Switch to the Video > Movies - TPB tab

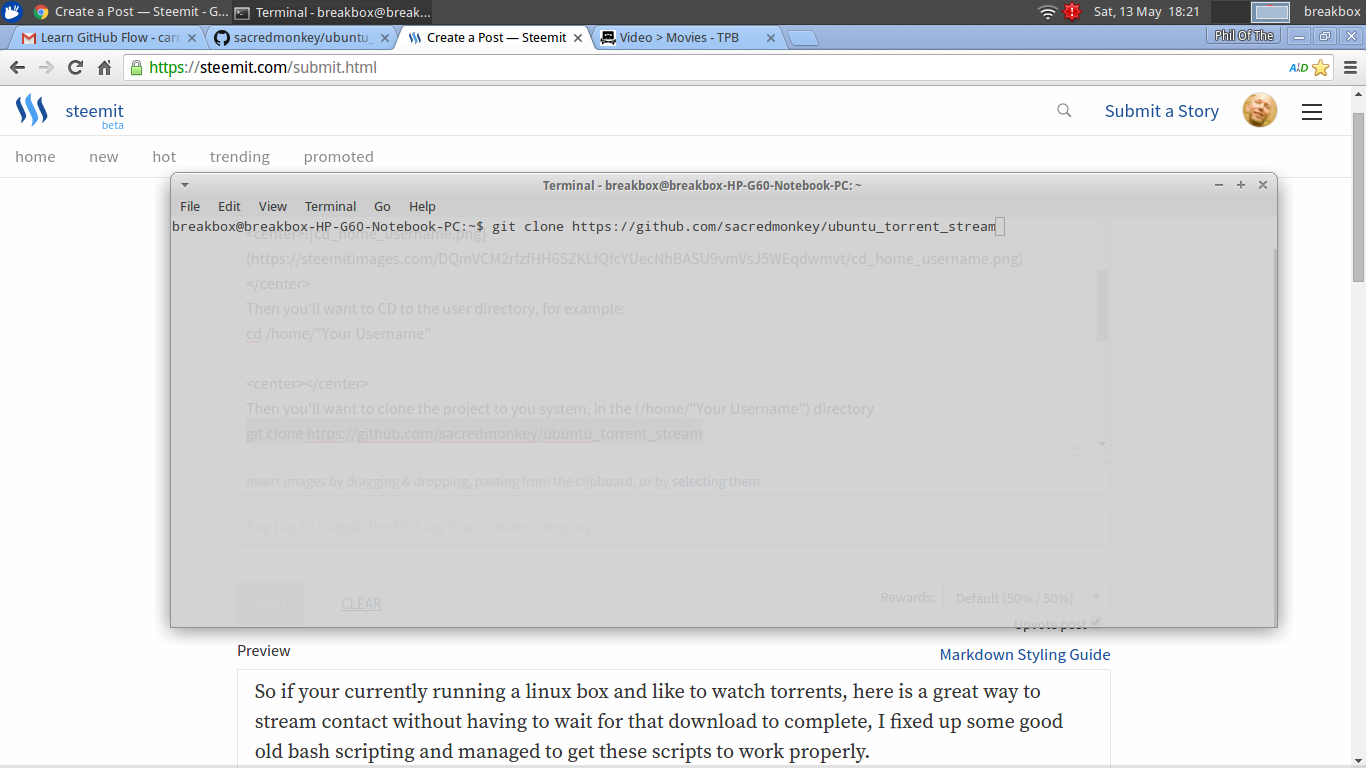point(680,38)
